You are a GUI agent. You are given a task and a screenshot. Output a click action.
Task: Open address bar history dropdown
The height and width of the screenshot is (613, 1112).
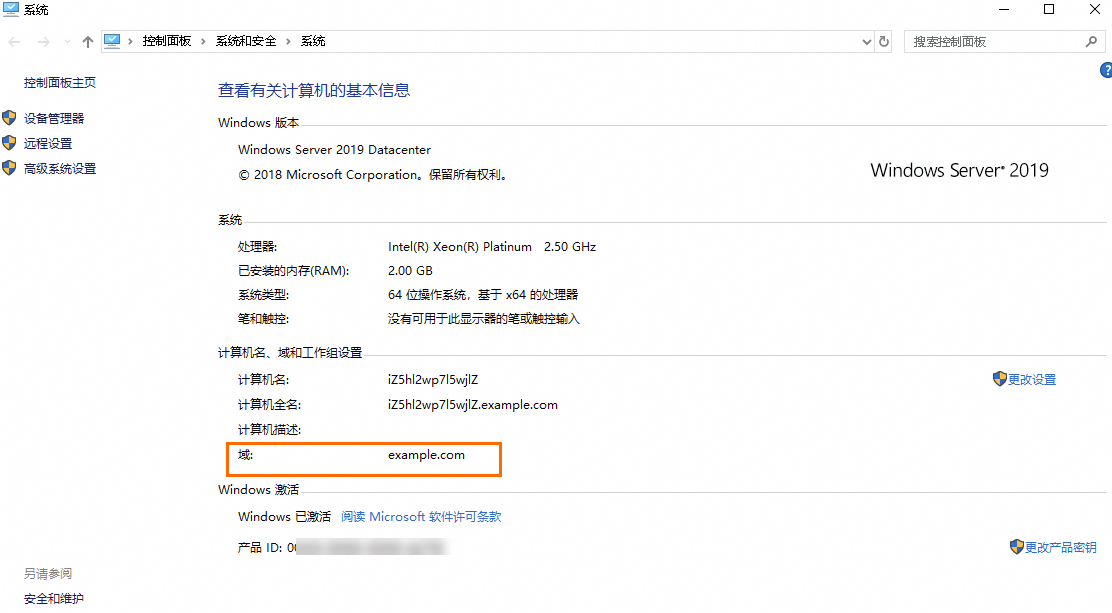pyautogui.click(x=867, y=42)
